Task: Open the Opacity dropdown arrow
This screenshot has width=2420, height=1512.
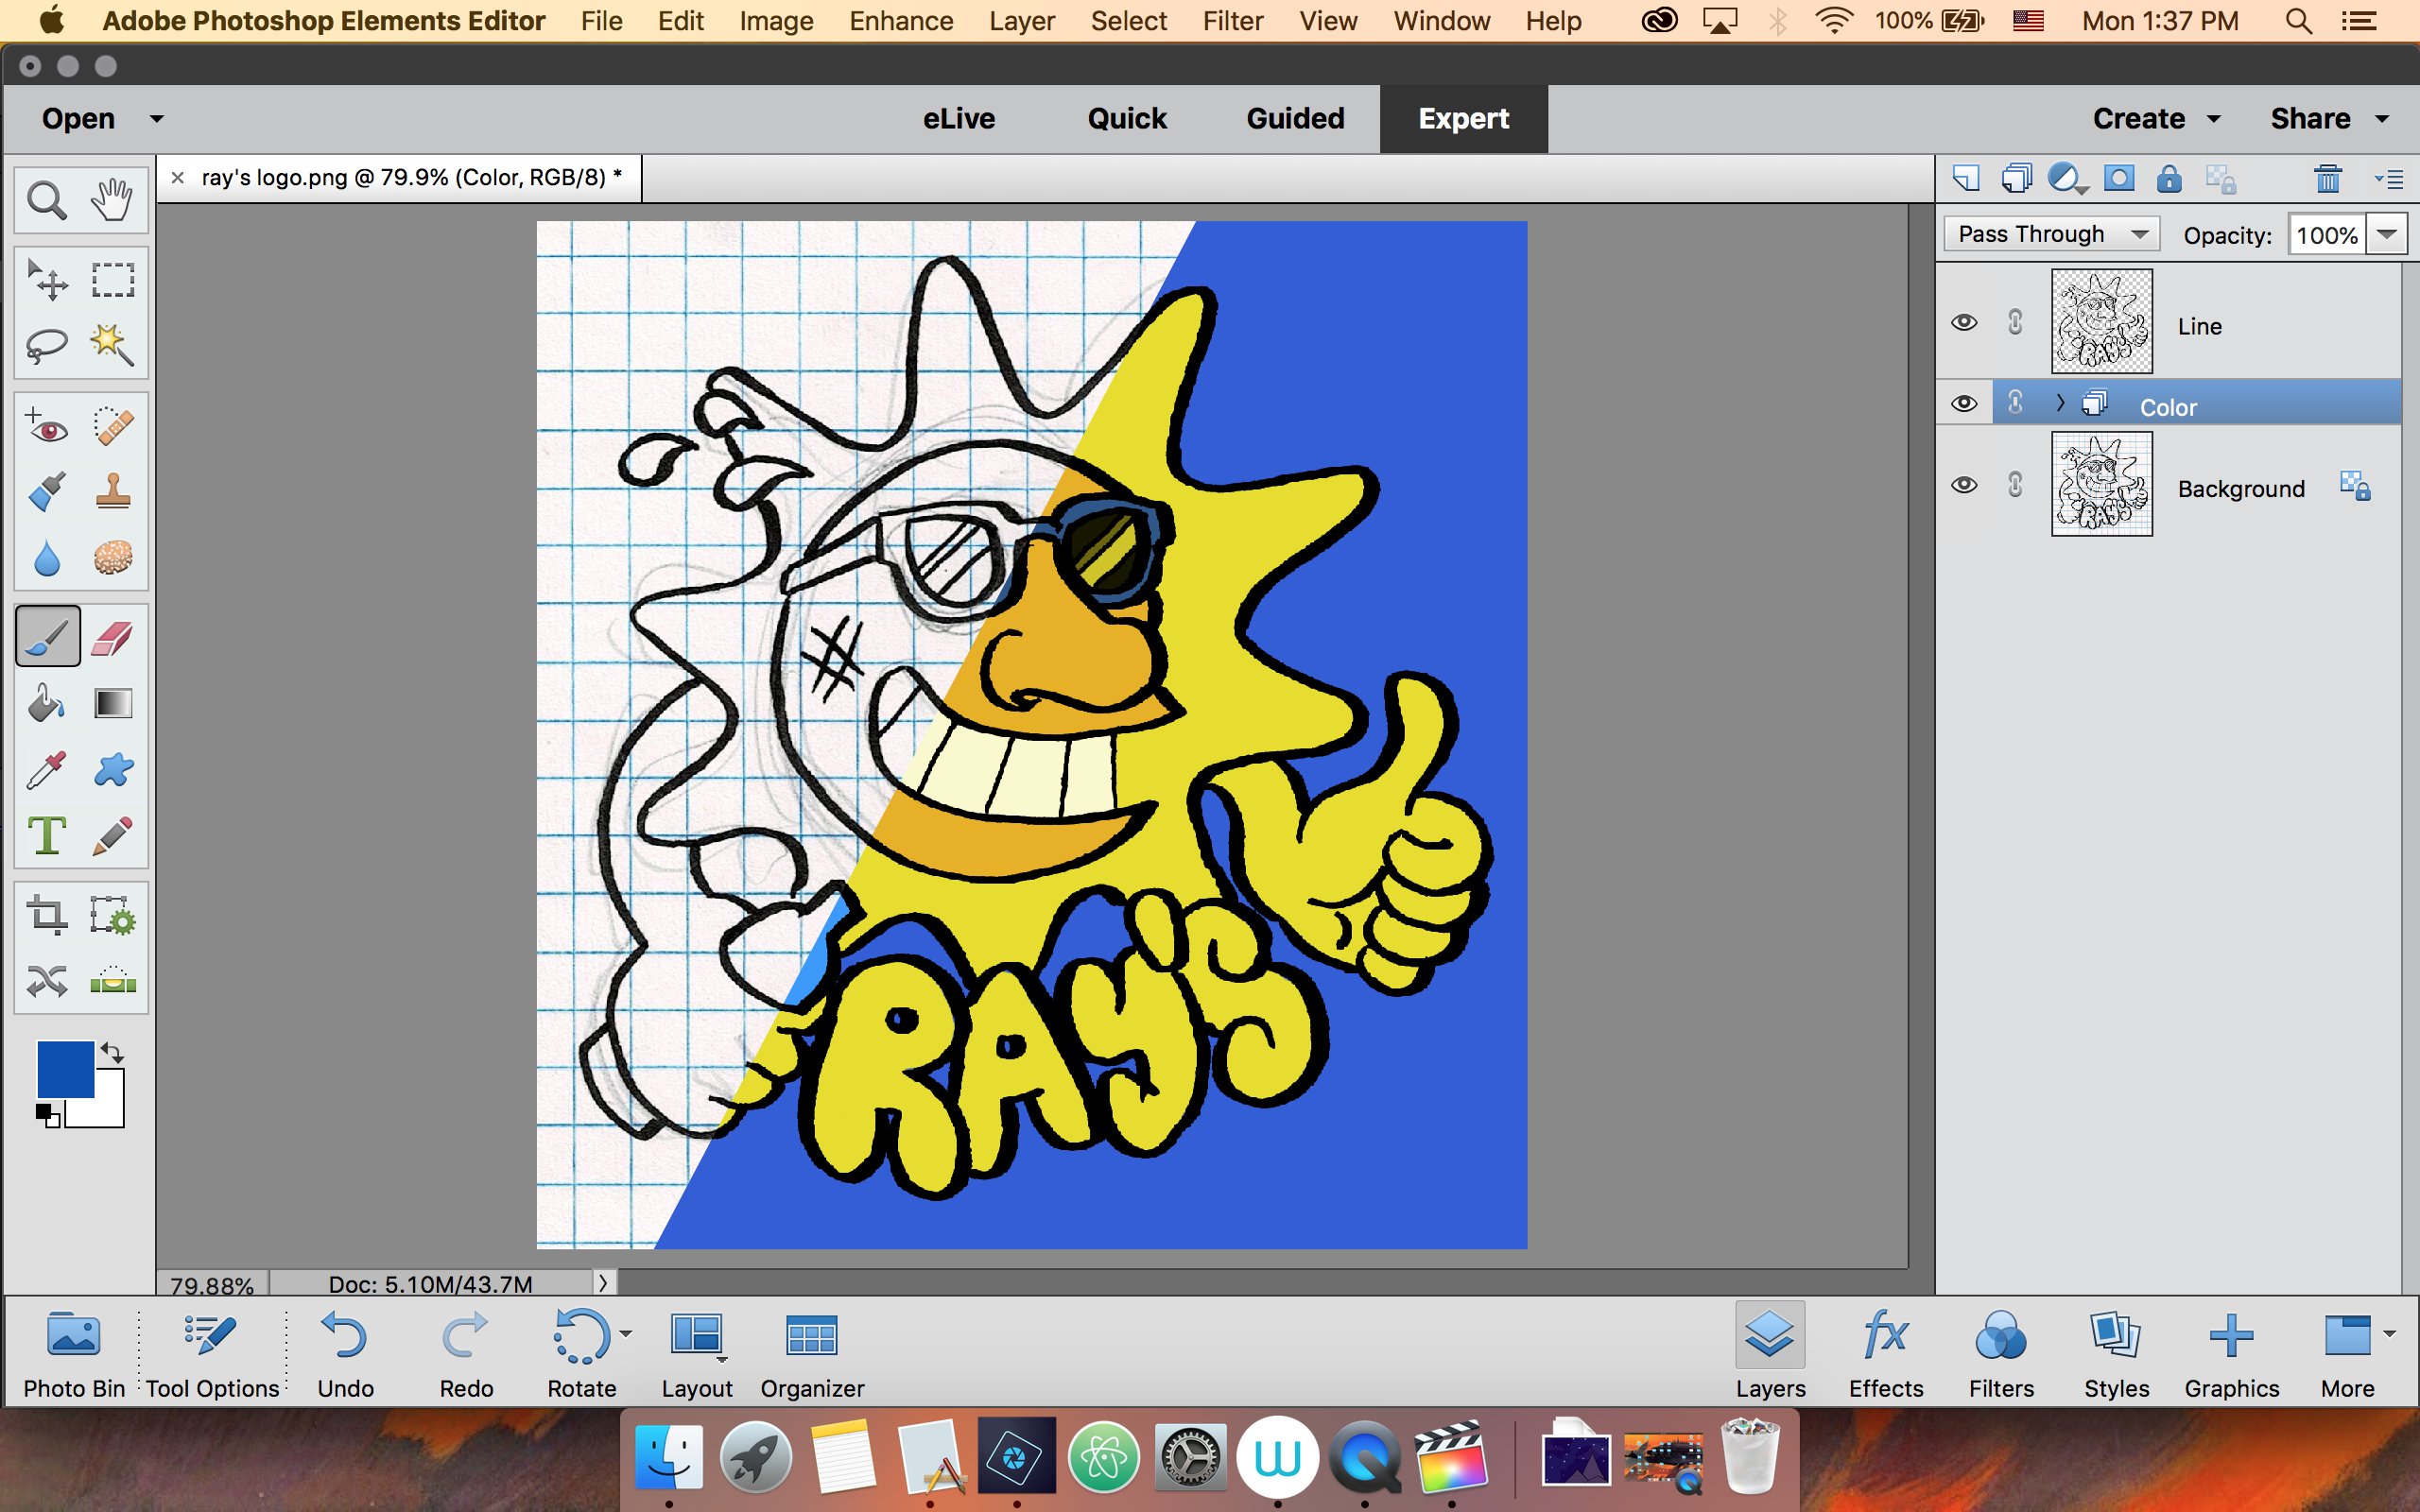Action: 2387,234
